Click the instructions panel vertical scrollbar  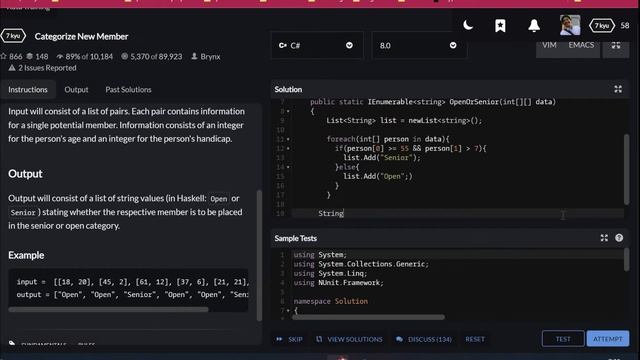click(259, 255)
